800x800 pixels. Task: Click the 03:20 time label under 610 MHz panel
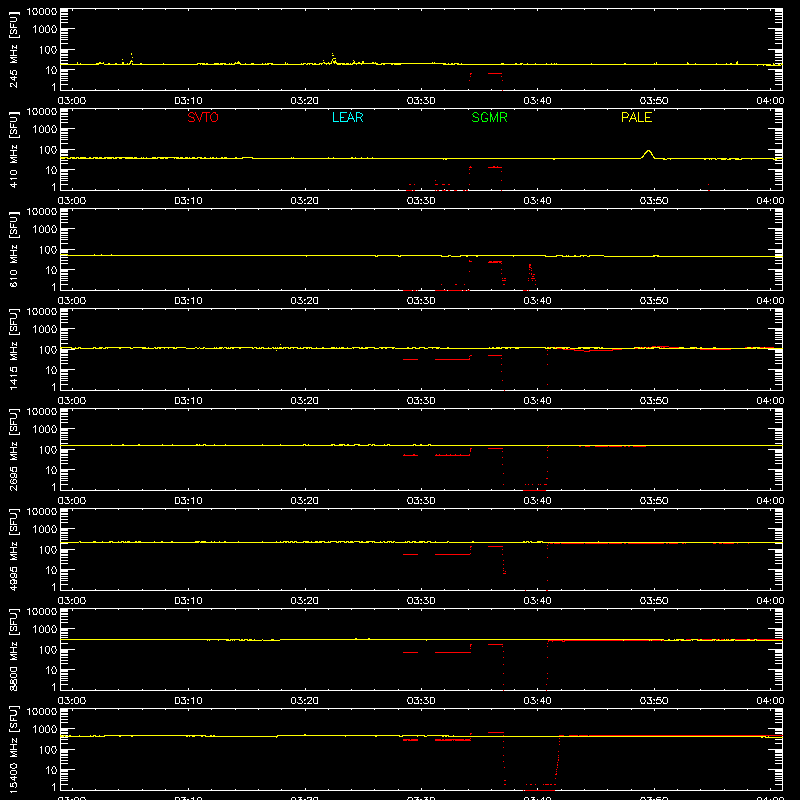[305, 301]
